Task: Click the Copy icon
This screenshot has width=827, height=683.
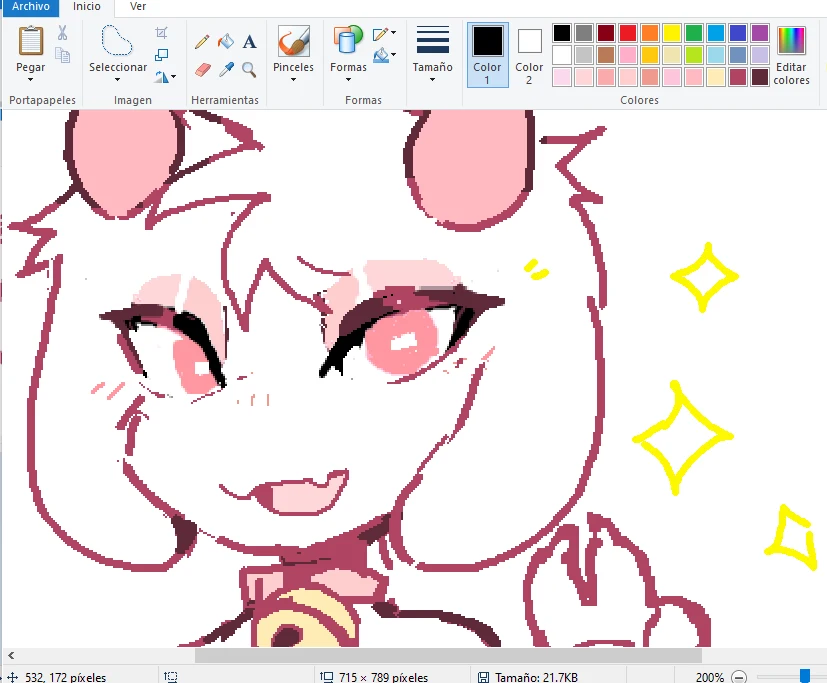Action: pyautogui.click(x=62, y=55)
